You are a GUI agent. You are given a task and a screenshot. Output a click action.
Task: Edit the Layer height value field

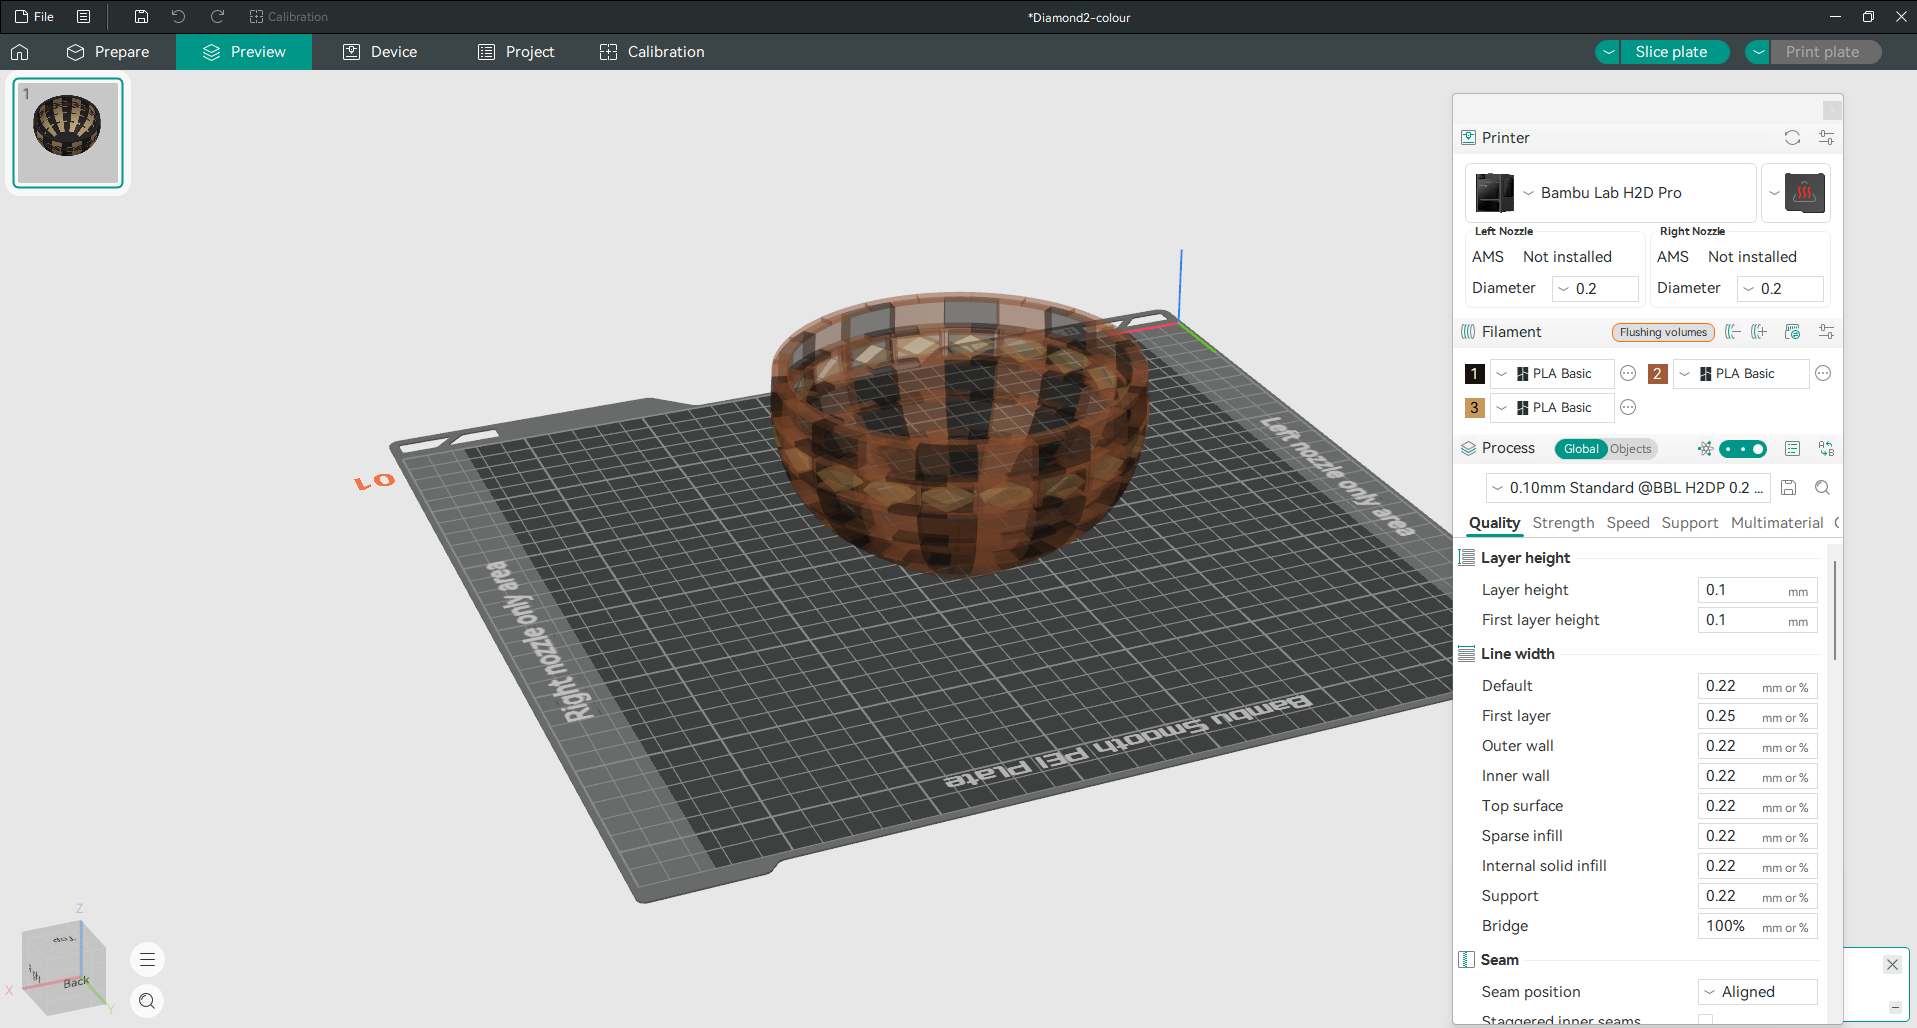click(x=1757, y=590)
